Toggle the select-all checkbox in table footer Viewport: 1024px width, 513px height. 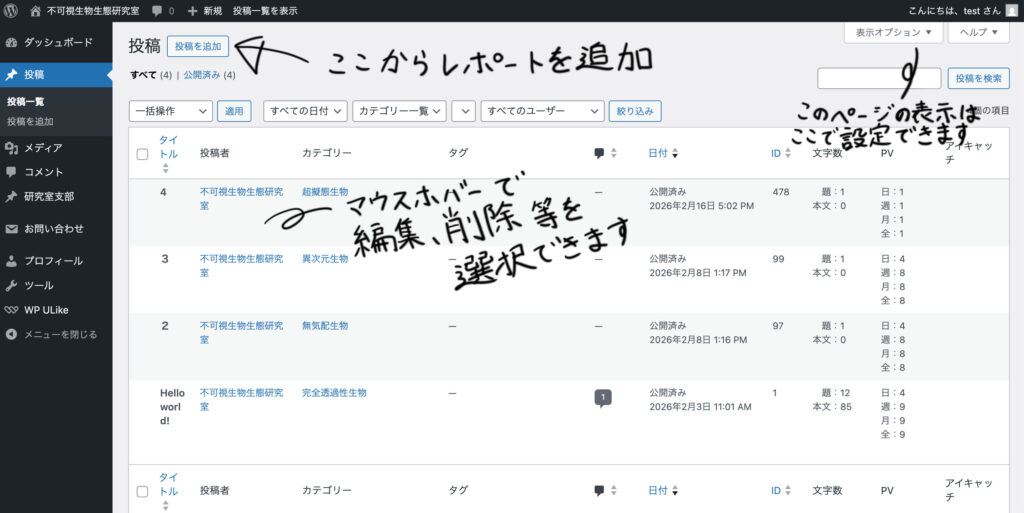(142, 491)
